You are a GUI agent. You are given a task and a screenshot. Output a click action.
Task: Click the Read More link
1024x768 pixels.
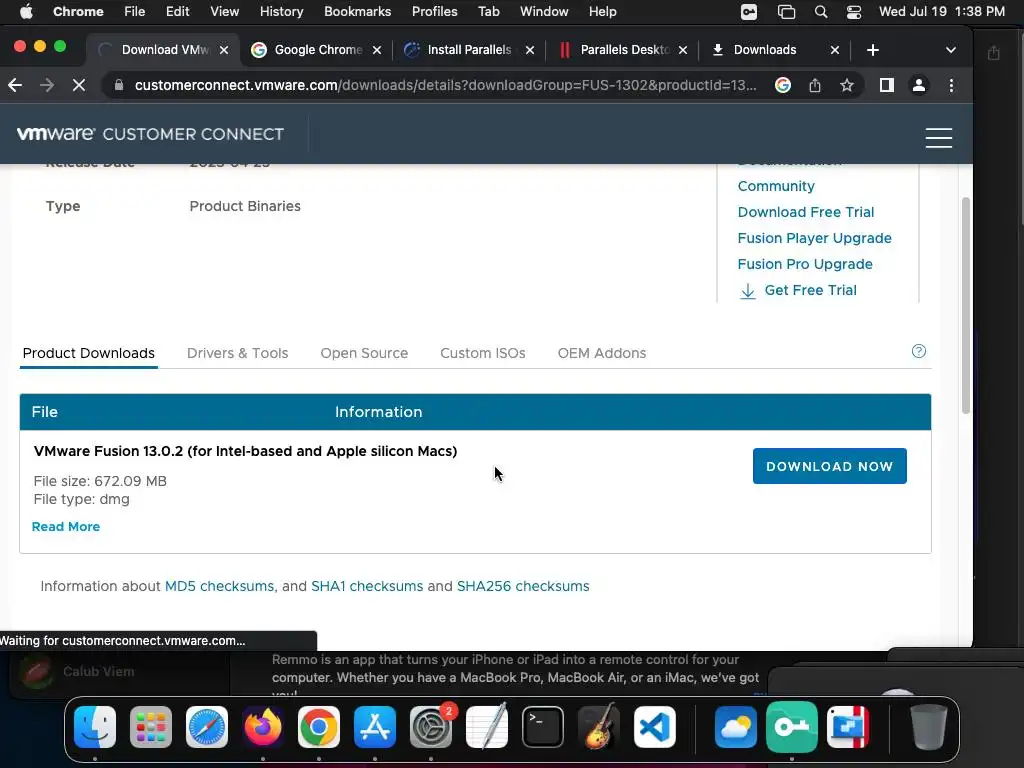tap(66, 526)
